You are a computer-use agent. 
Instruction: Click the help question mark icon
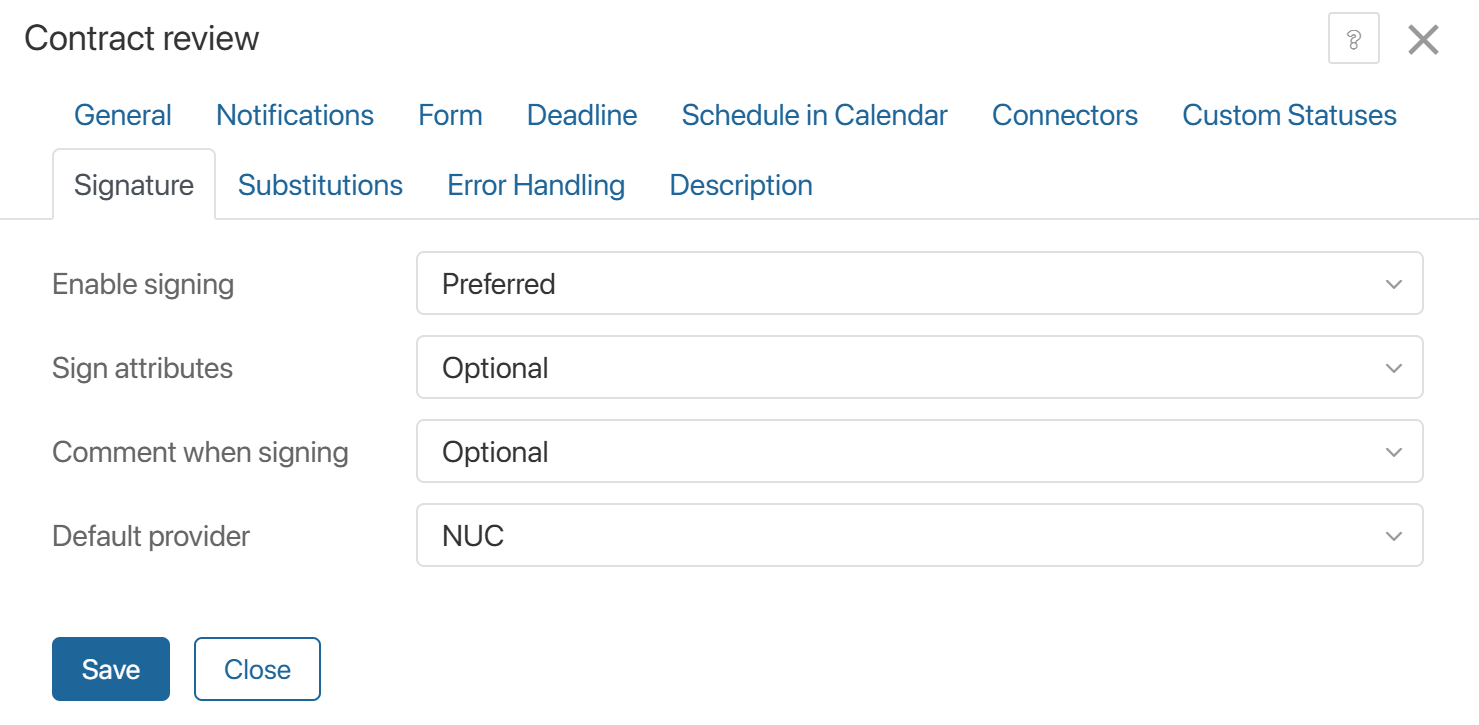(1353, 39)
